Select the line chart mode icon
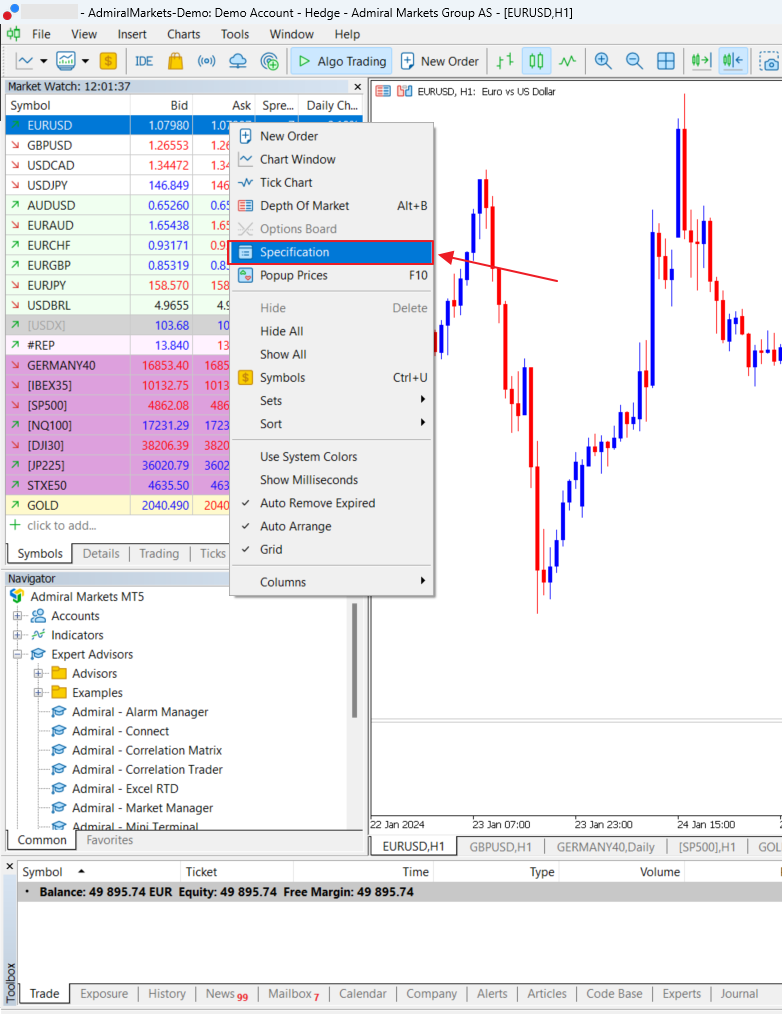 point(567,61)
